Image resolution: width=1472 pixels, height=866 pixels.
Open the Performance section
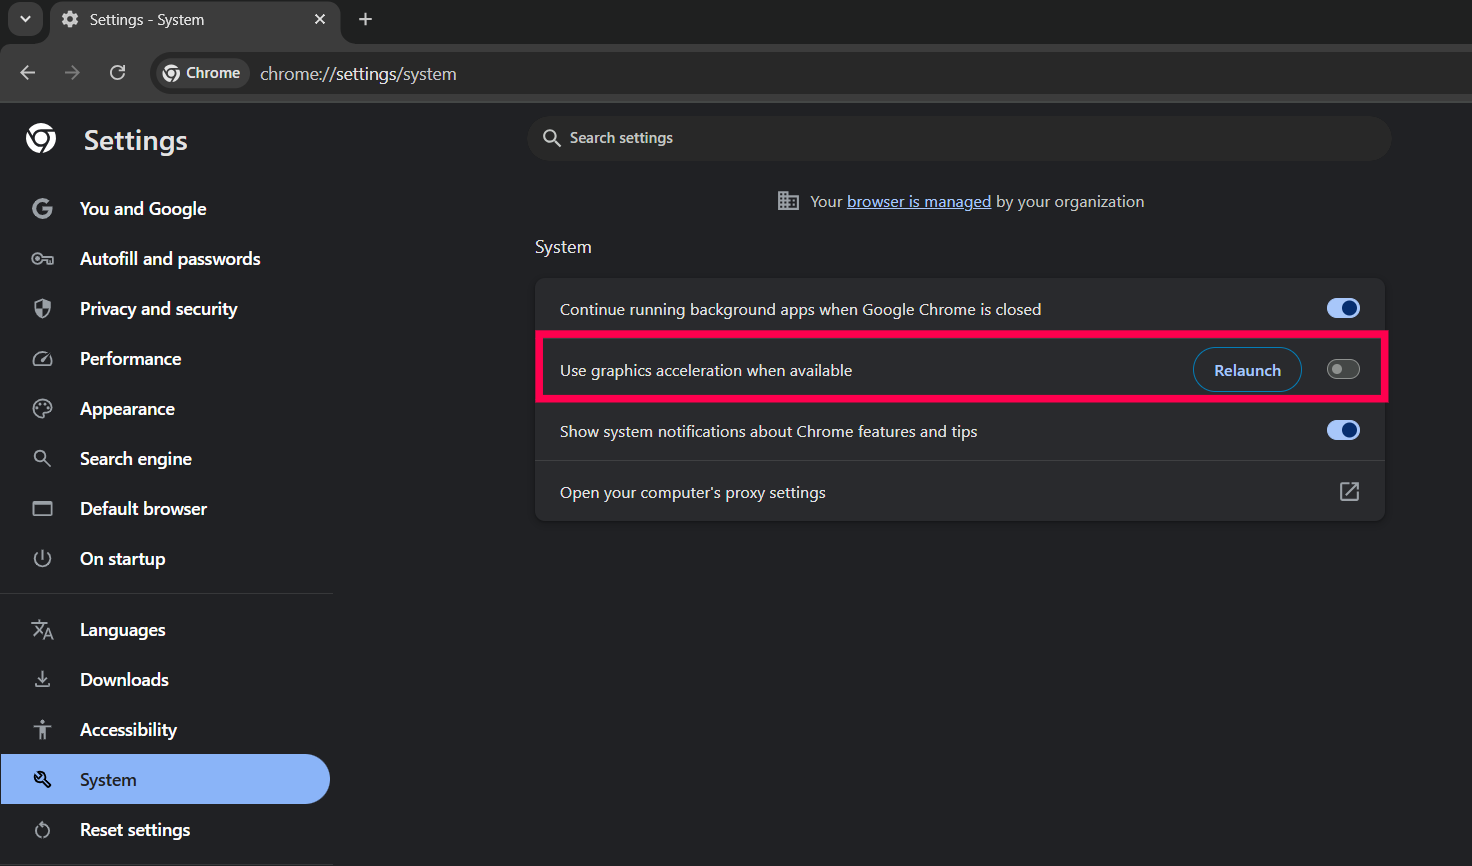(x=131, y=359)
